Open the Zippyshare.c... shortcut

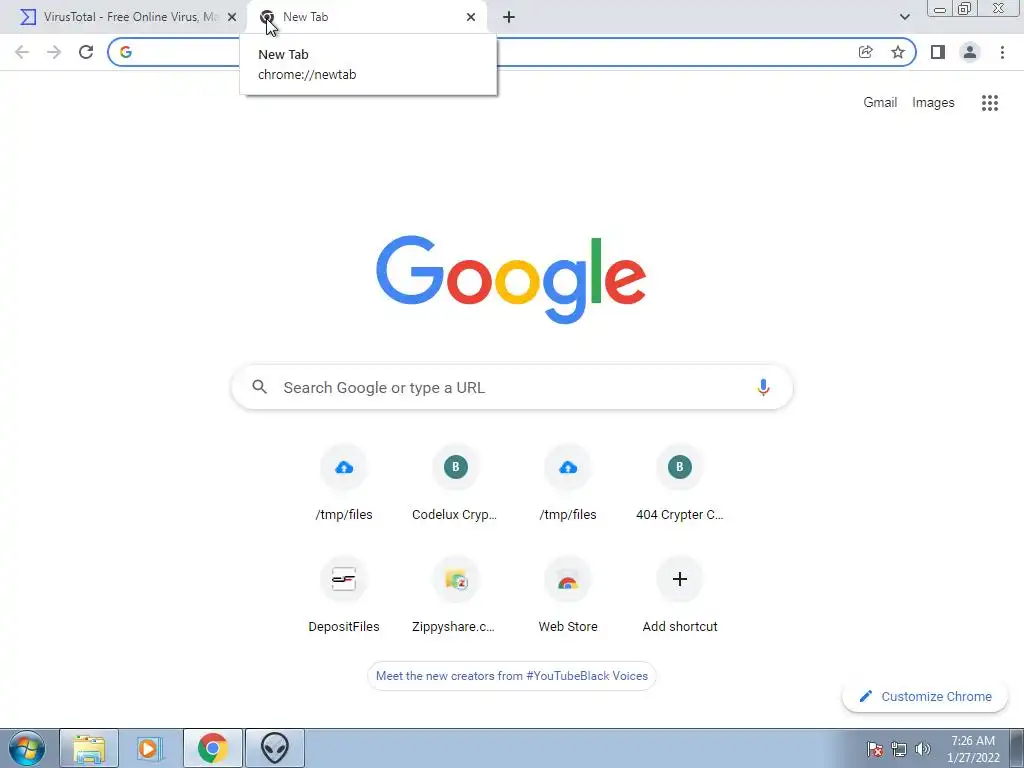coord(455,596)
